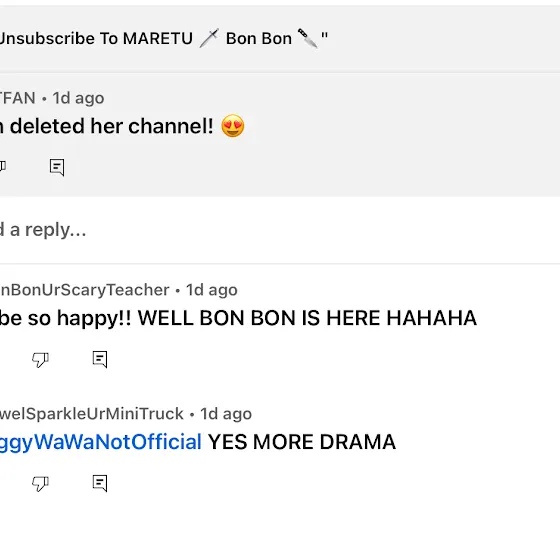
Task: Click the dagger emoji after "MARETU"
Action: point(209,38)
